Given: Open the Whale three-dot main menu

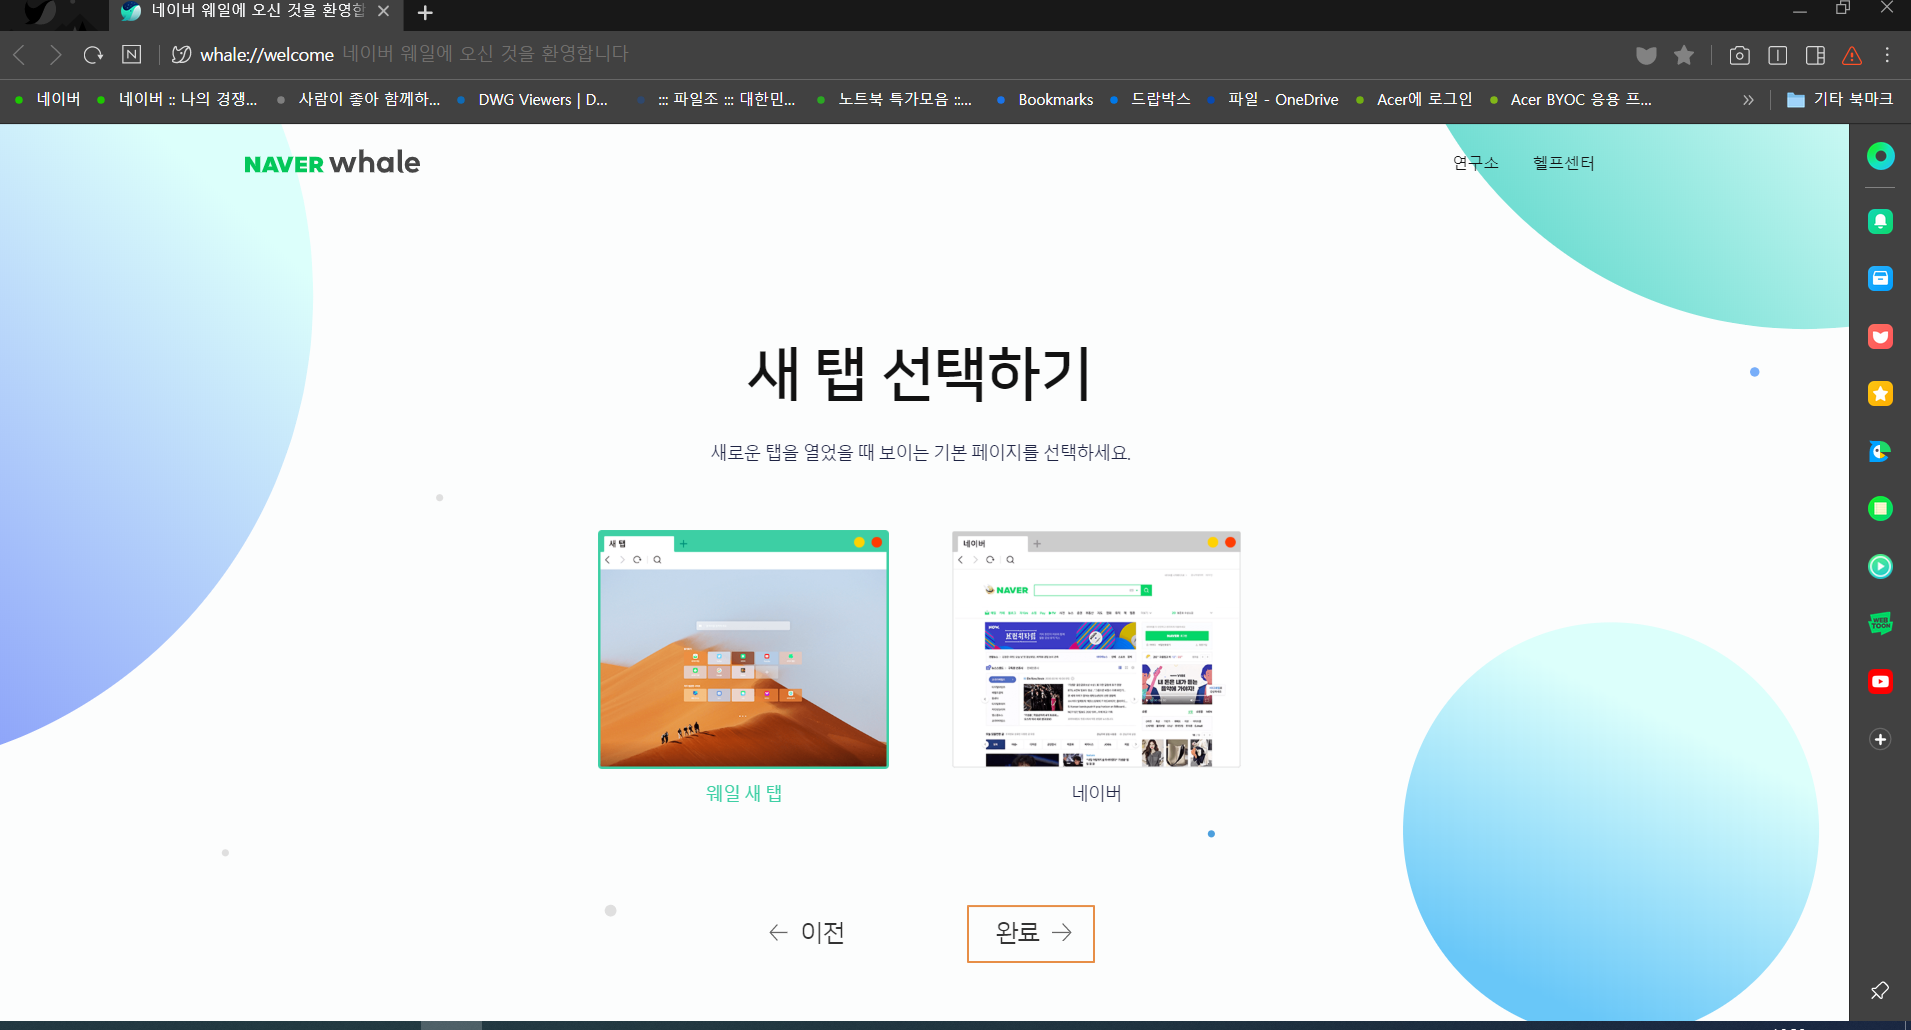Looking at the screenshot, I should (x=1887, y=55).
